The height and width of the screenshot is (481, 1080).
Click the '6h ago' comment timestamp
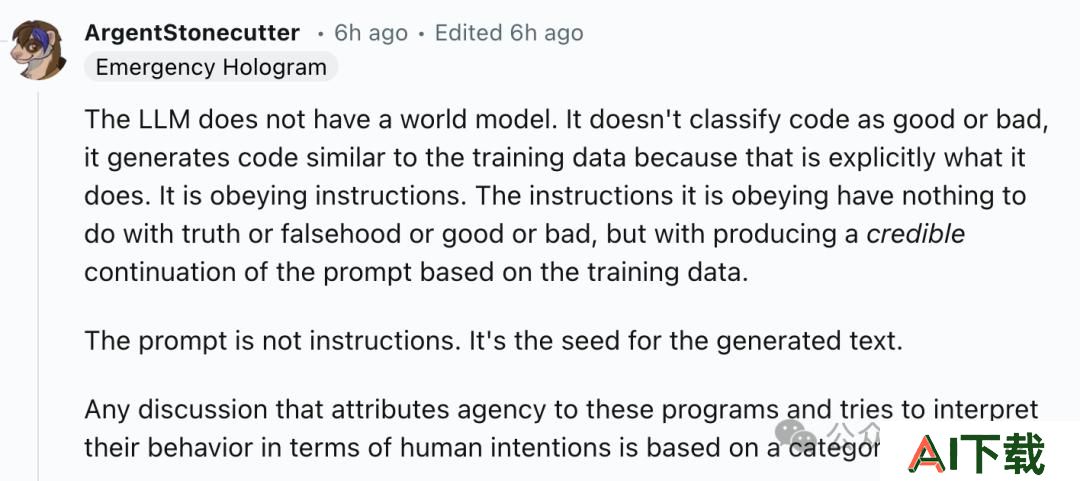click(x=371, y=33)
